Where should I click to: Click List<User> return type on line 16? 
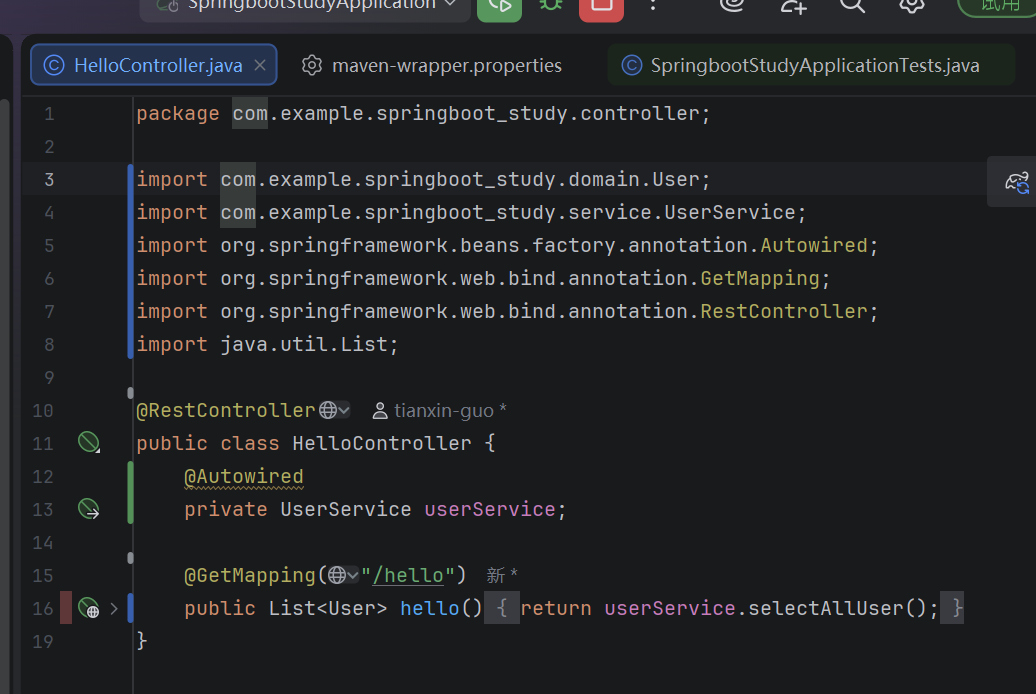(x=328, y=608)
